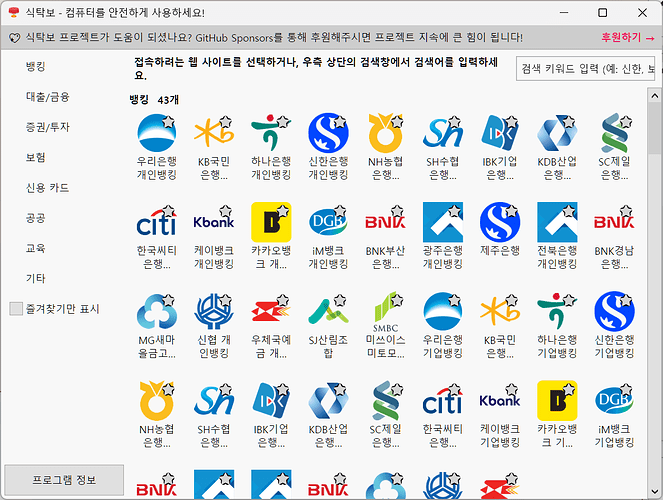Switch to 대출/금융 category
This screenshot has width=663, height=500.
click(47, 97)
